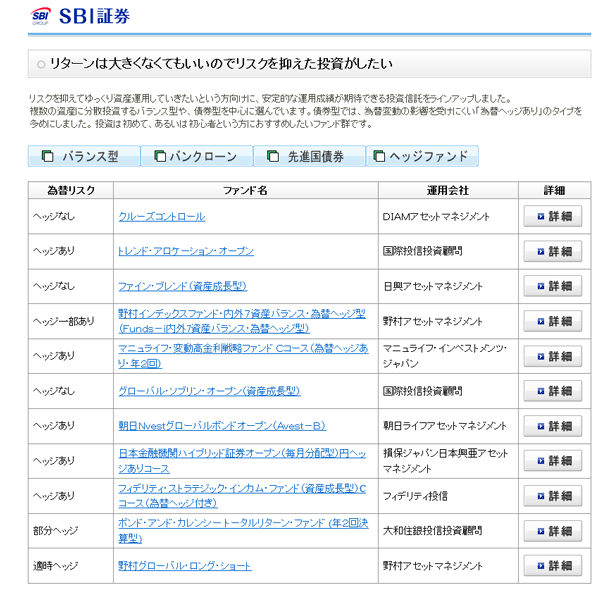Click 詳細 button for クルーズコントロール row
Screen dimensions: 610x596
pyautogui.click(x=553, y=216)
